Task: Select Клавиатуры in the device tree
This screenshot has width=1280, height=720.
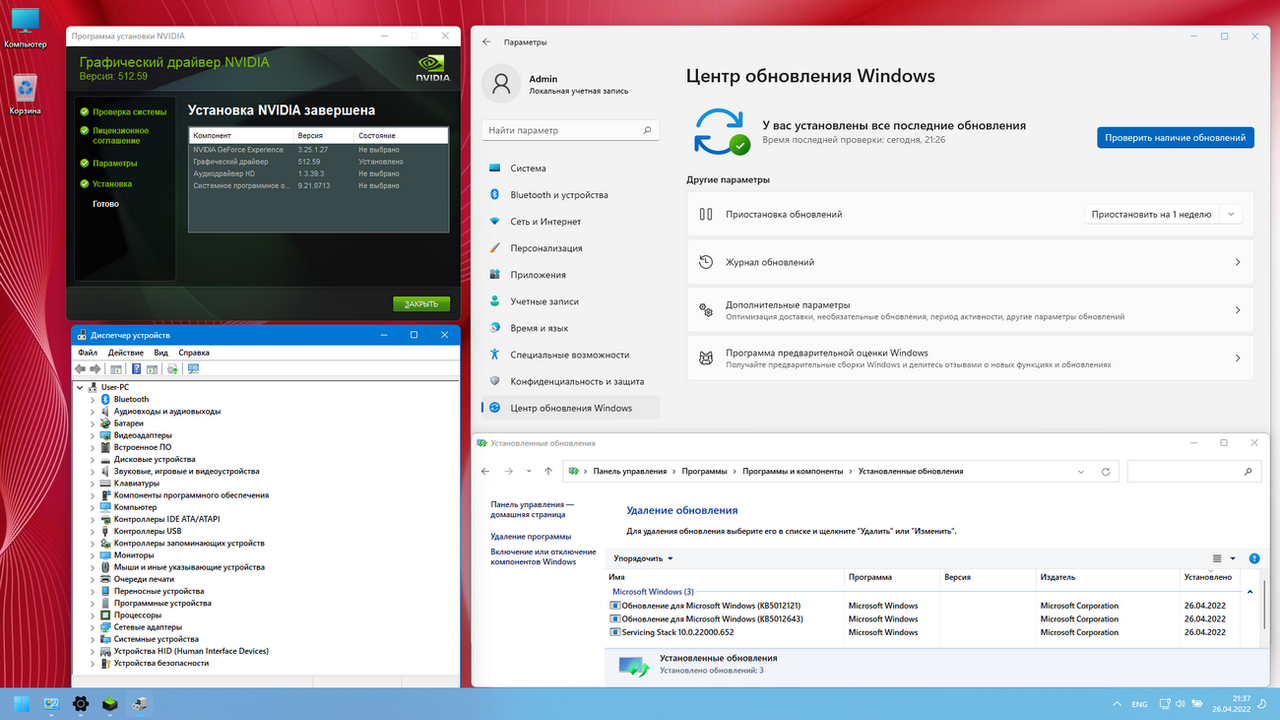Action: (136, 483)
